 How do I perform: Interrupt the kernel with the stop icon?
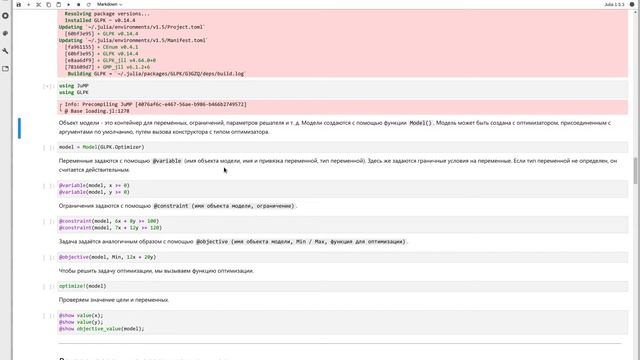pyautogui.click(x=78, y=4)
